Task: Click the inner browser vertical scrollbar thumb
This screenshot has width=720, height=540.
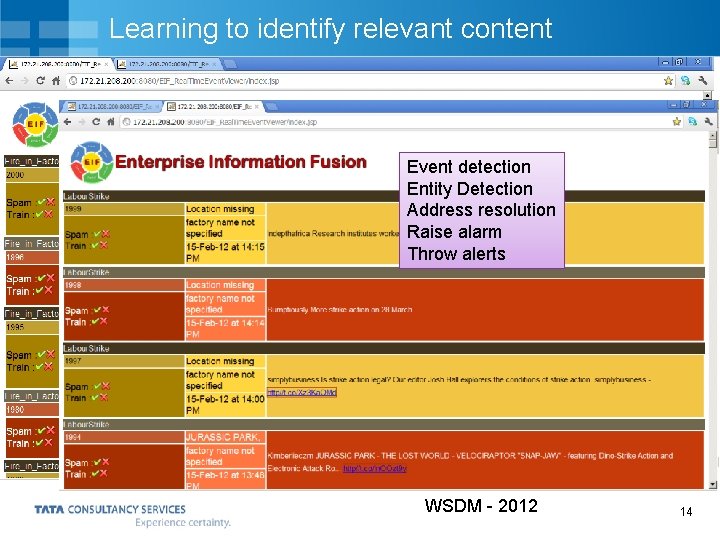Action: (x=713, y=143)
